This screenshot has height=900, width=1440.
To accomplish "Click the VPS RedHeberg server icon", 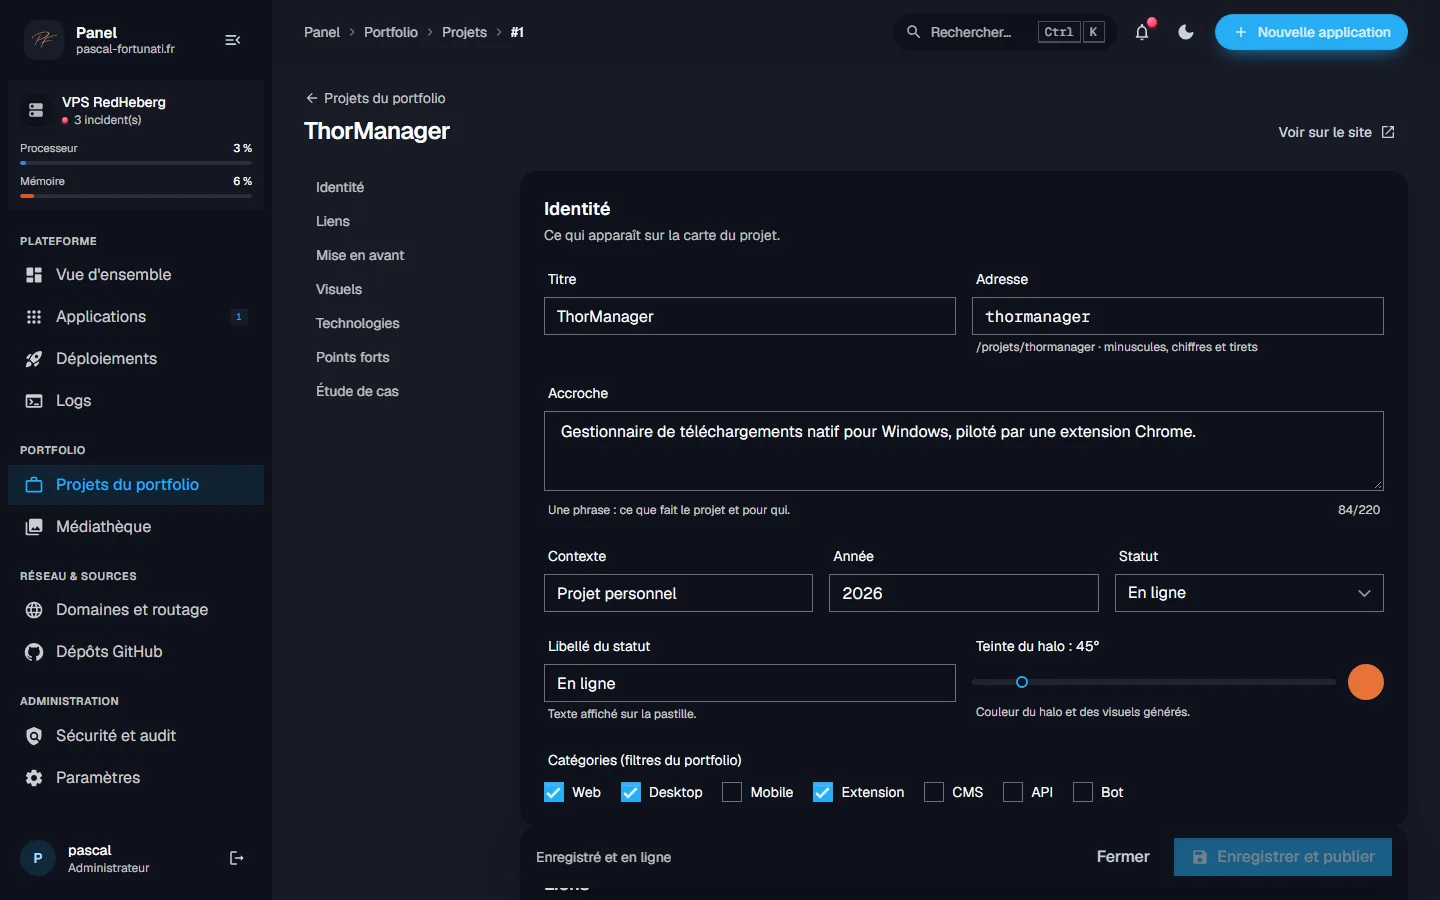I will [x=36, y=110].
